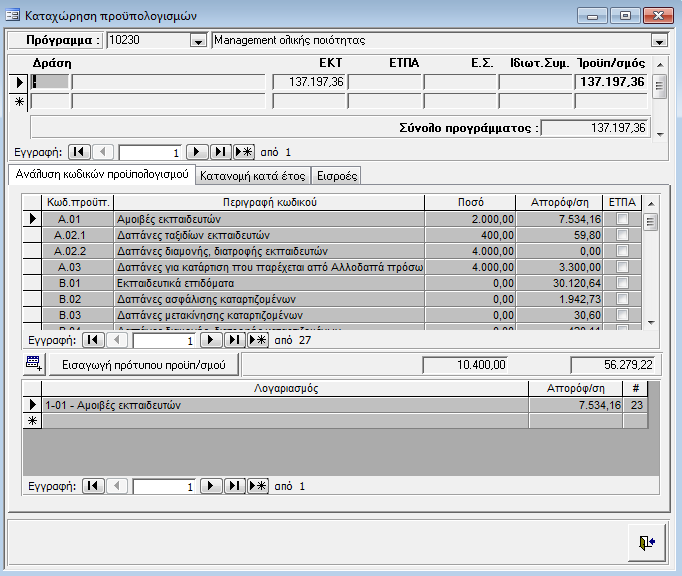Switch to Κατανομή κατά έτος tab

point(252,176)
